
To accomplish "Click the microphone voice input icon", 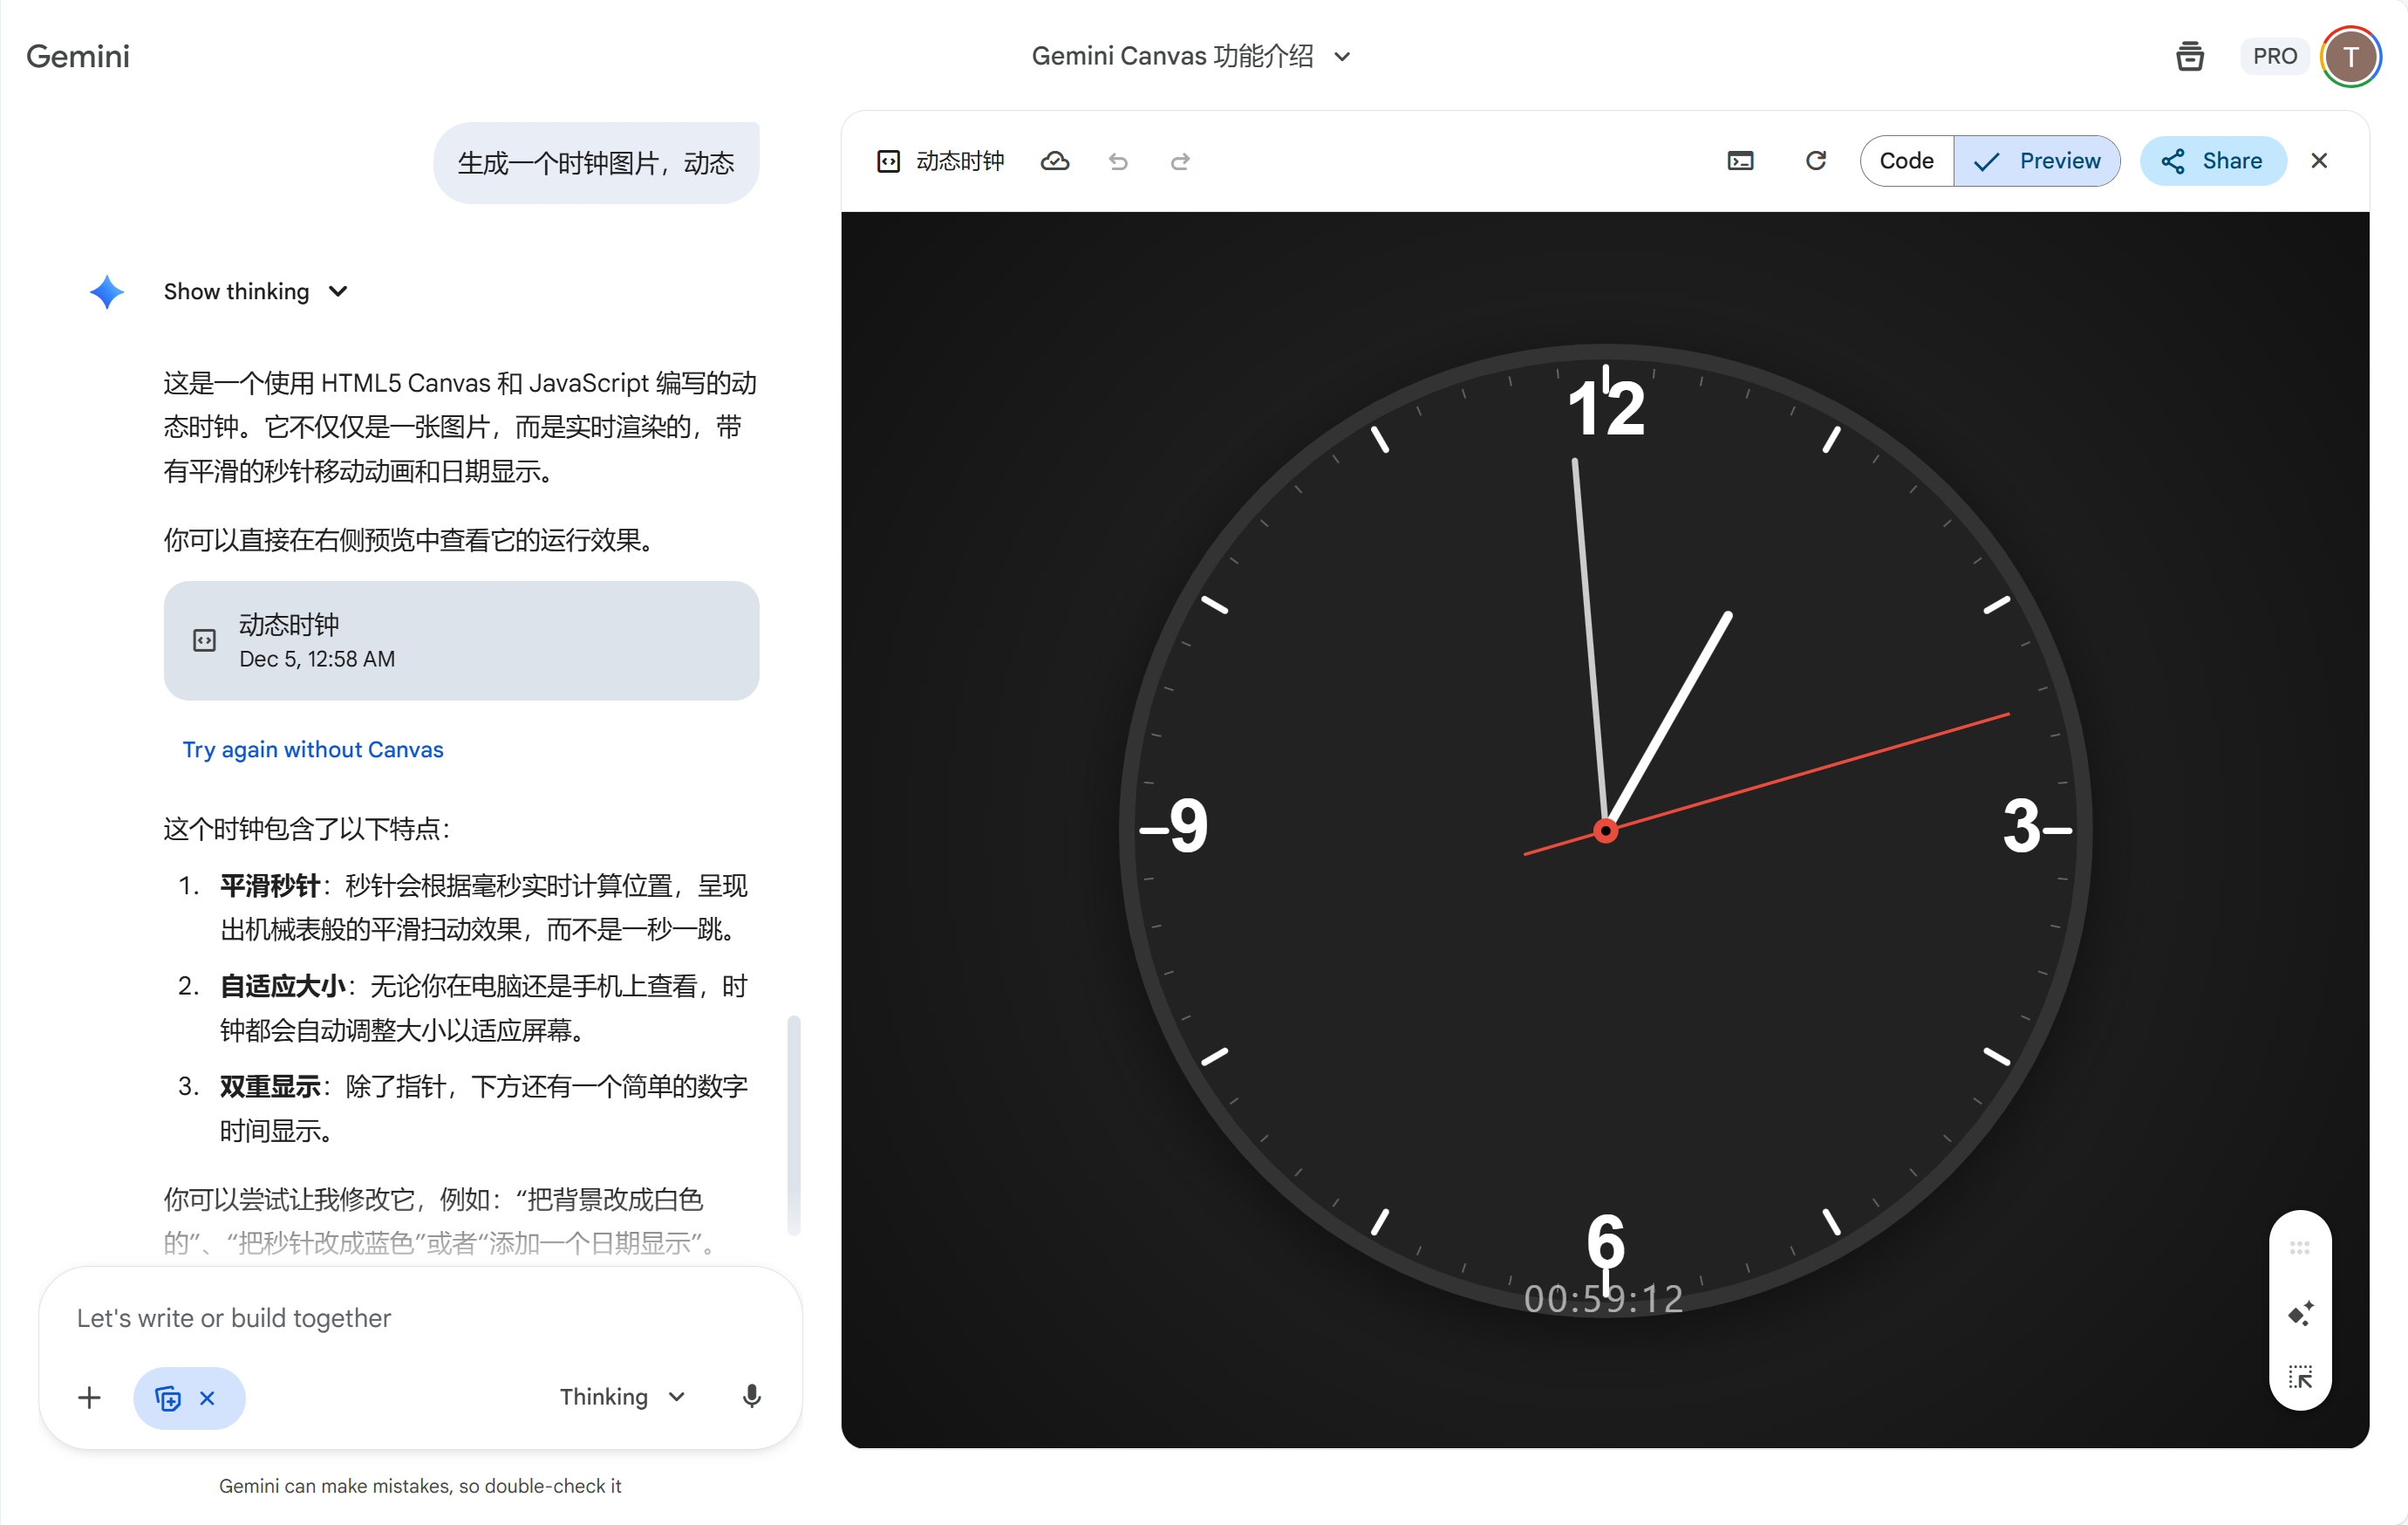I will (752, 1396).
